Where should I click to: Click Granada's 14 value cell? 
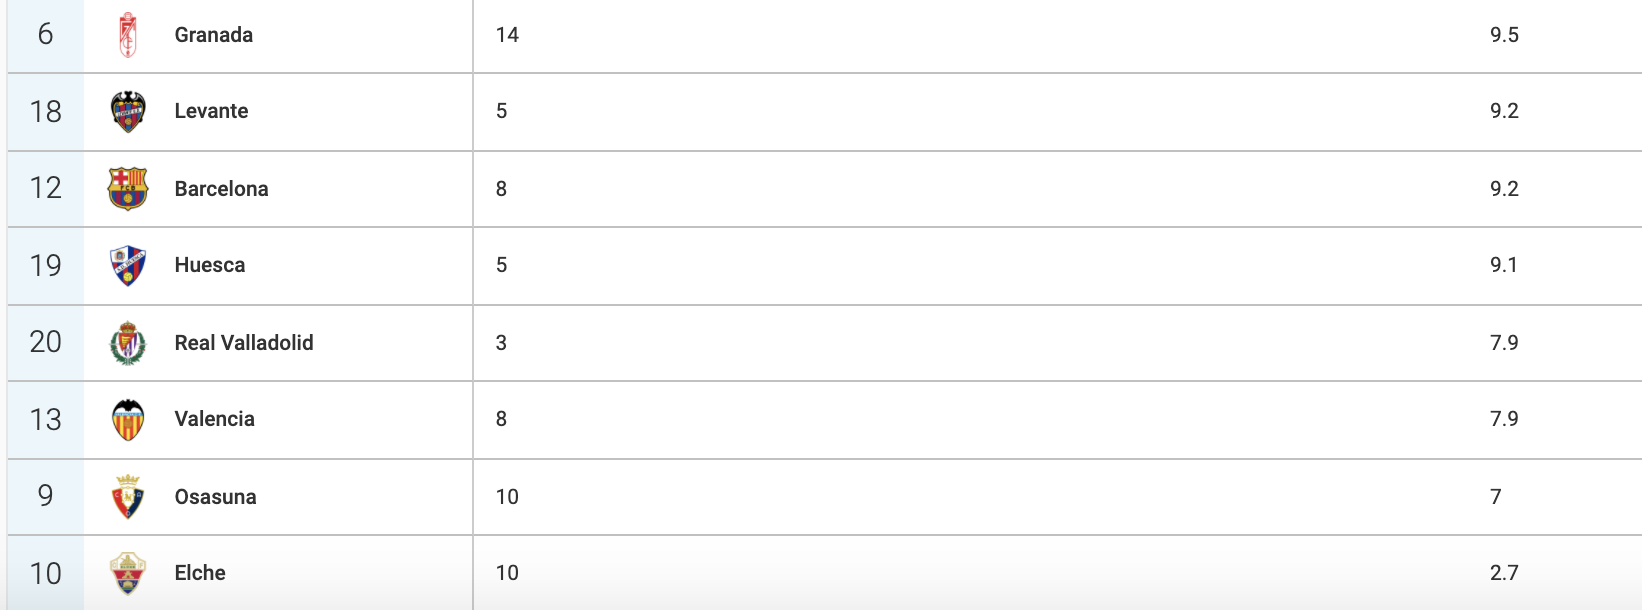click(507, 35)
